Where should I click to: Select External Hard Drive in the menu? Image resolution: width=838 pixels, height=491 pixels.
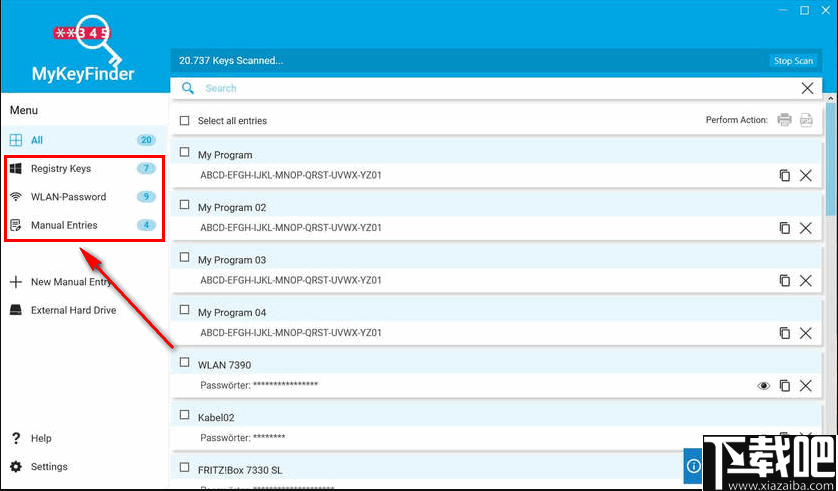click(x=73, y=310)
